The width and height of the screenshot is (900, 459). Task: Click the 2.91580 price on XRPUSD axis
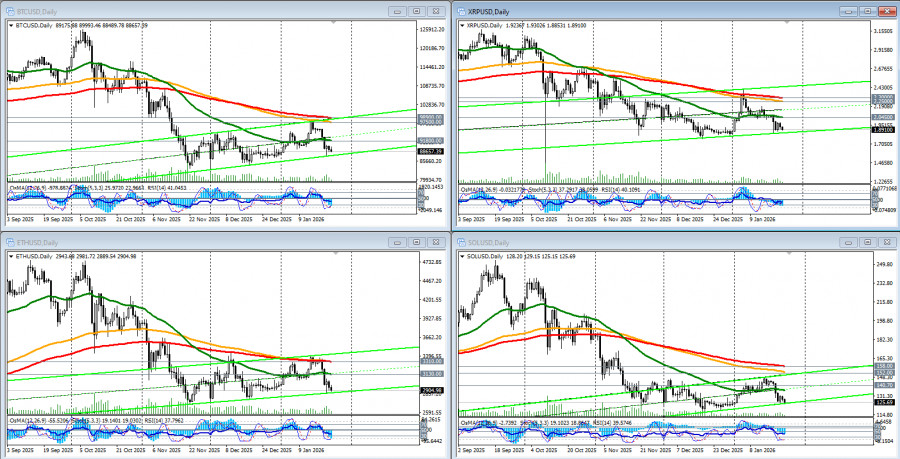point(883,50)
